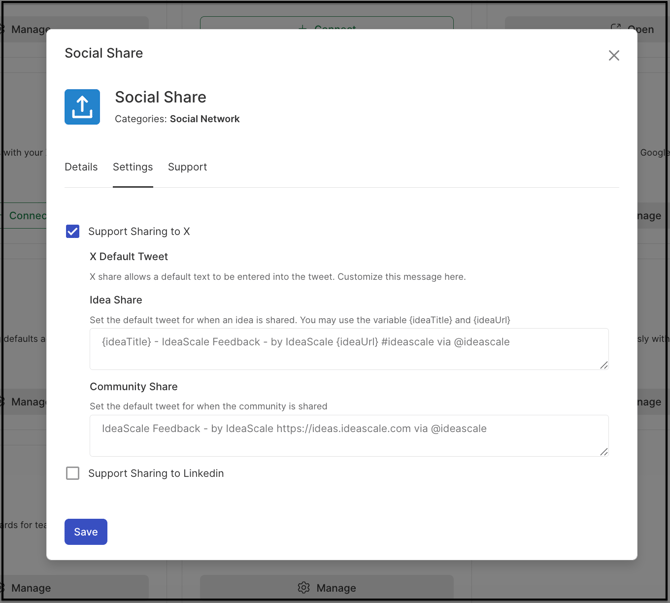Click the 'Support Sharing to Linkedin' label text

click(x=156, y=473)
